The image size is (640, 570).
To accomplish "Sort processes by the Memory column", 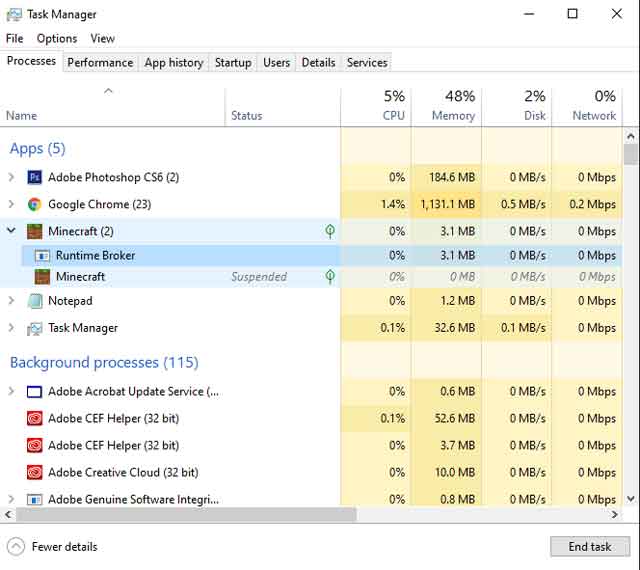I will coord(446,106).
